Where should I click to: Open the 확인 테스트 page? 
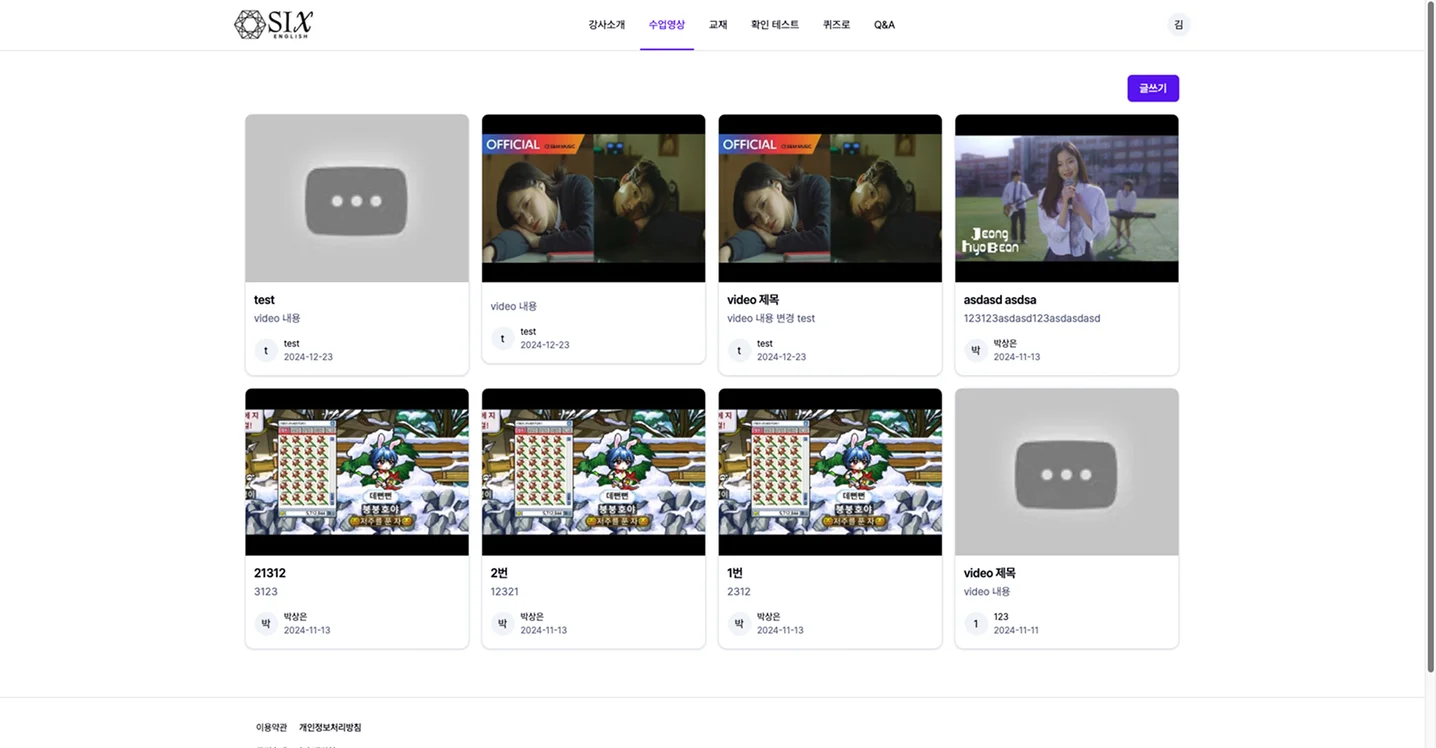(x=775, y=25)
